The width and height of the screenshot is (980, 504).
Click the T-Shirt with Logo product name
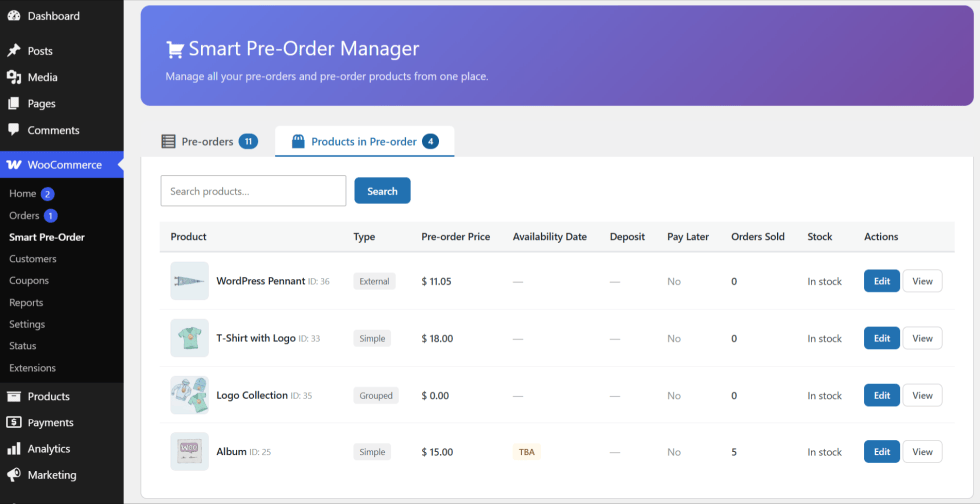pos(256,338)
